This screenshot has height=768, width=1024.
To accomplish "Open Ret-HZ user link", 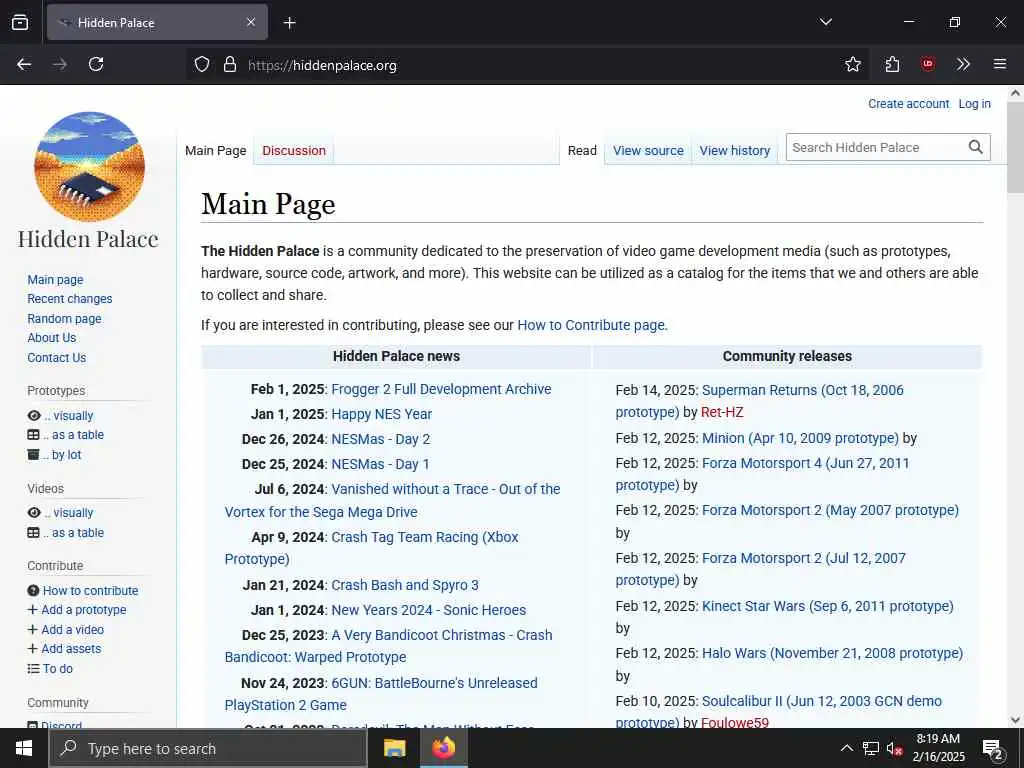I will click(722, 413).
